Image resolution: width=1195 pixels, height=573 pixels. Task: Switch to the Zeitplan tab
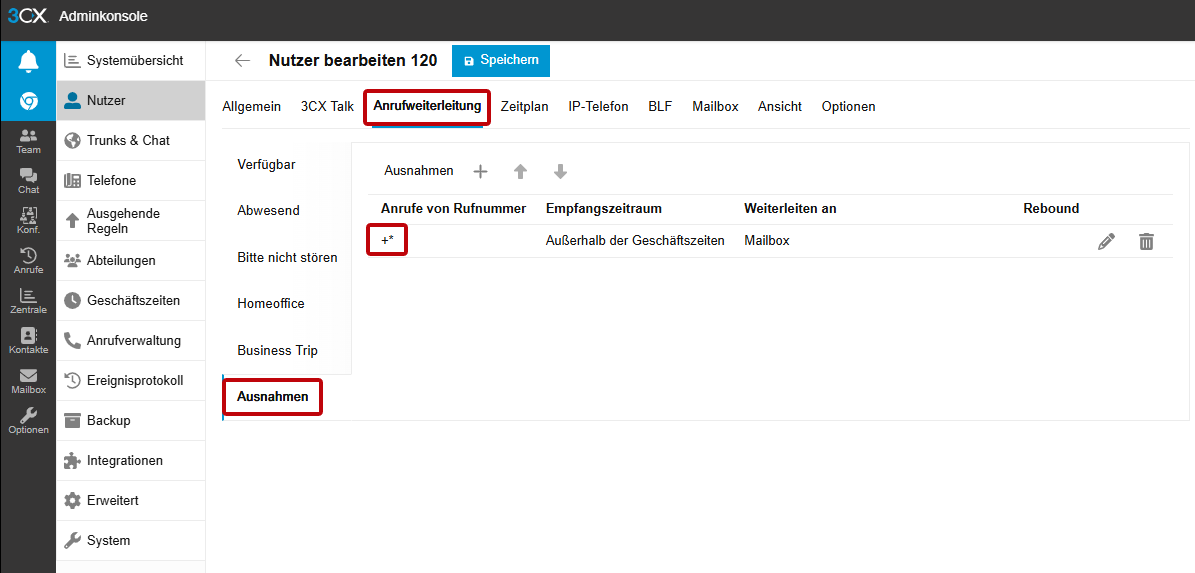click(524, 106)
